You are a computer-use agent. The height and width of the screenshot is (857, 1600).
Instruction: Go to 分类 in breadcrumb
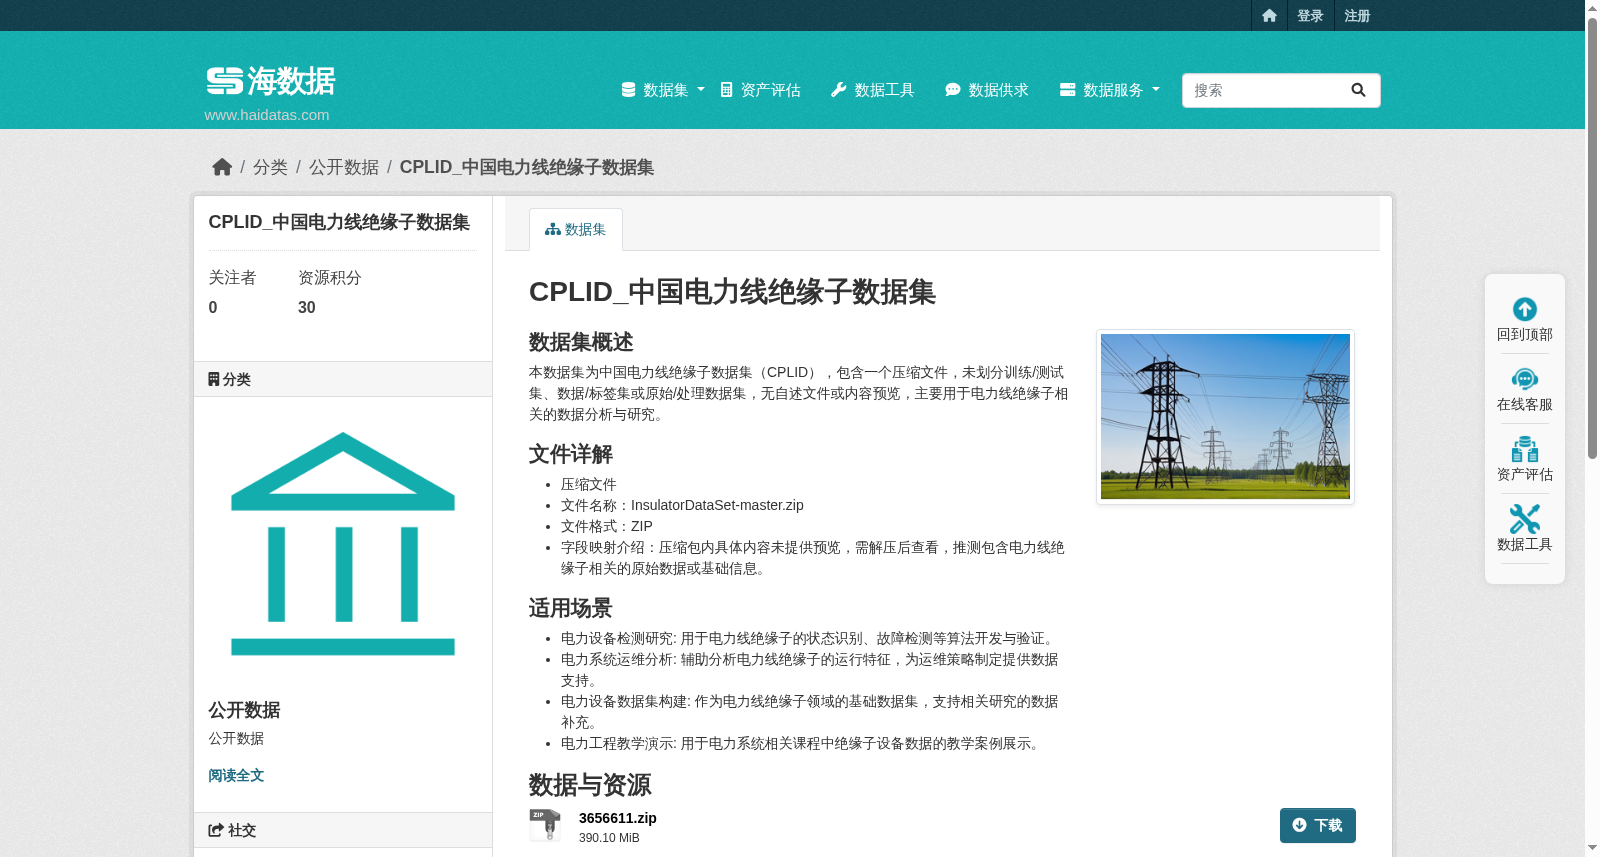point(270,167)
